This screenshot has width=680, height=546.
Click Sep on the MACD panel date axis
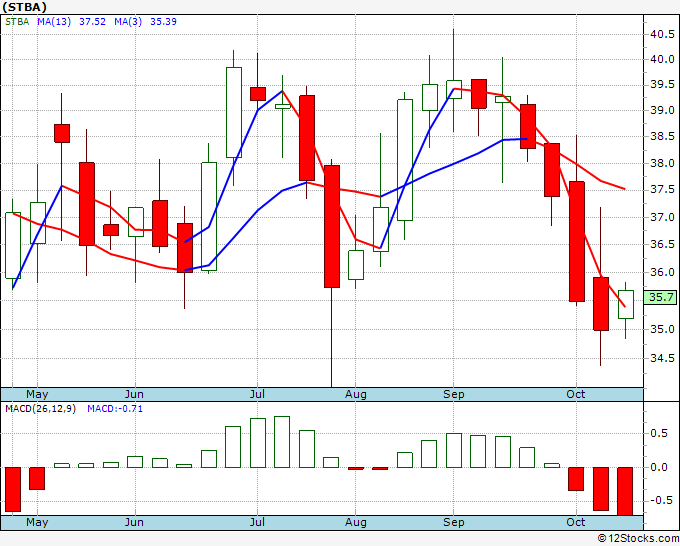coord(454,522)
